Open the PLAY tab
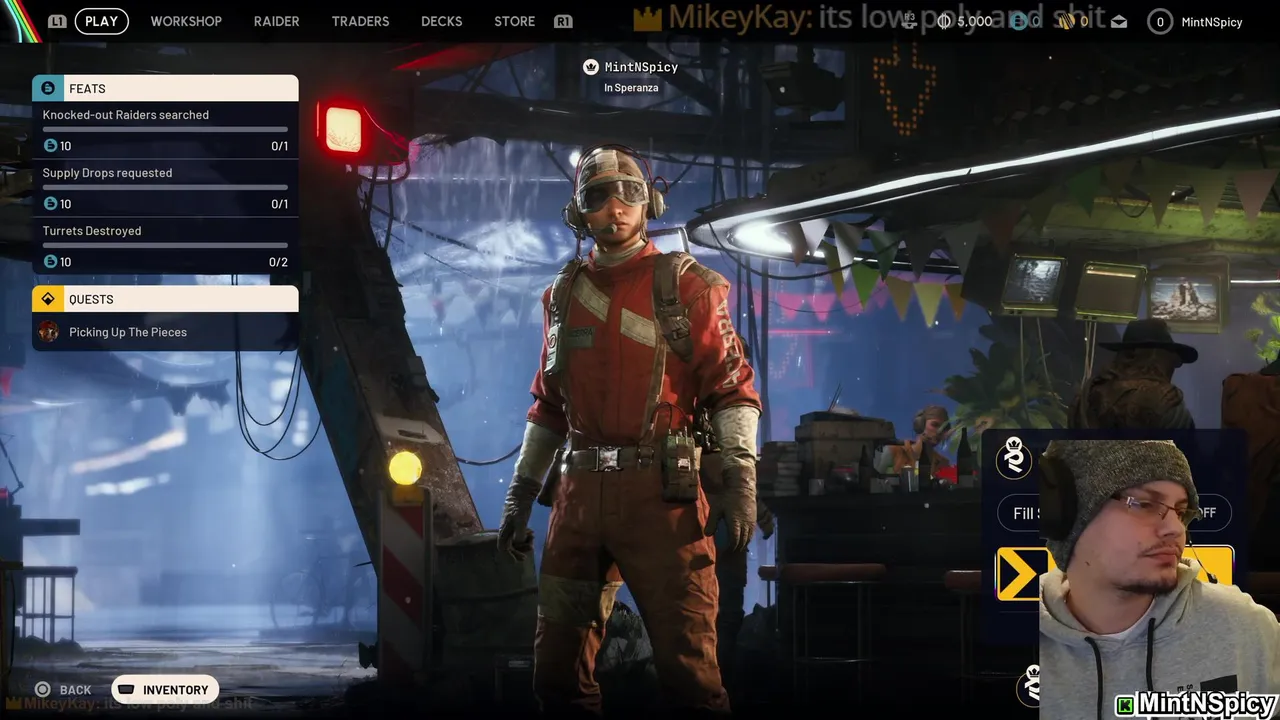 101,21
